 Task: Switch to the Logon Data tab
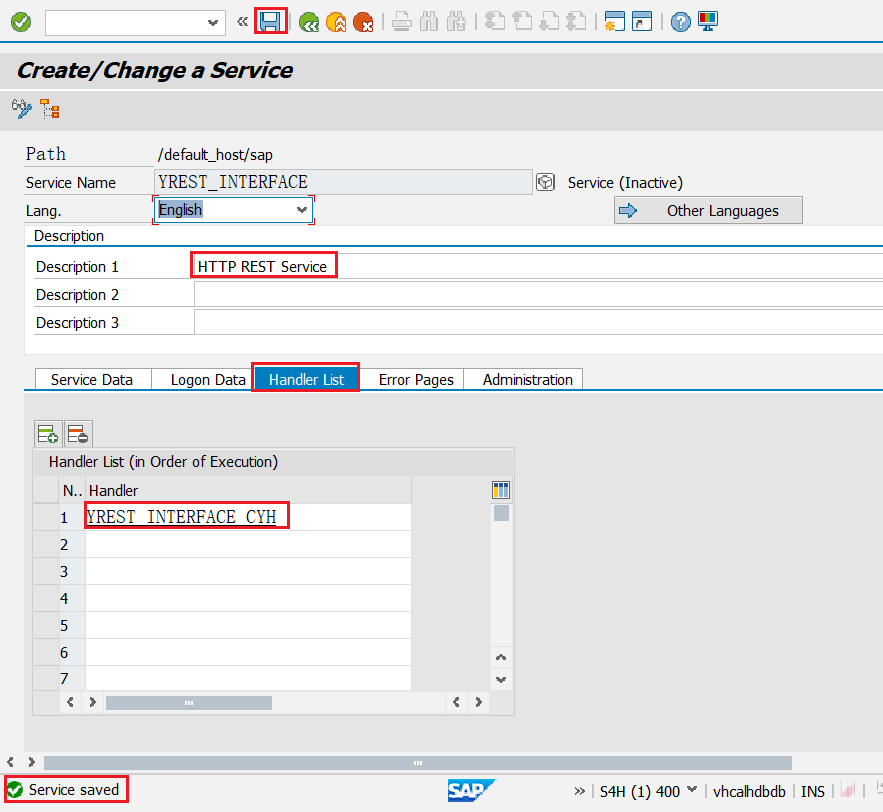point(208,380)
